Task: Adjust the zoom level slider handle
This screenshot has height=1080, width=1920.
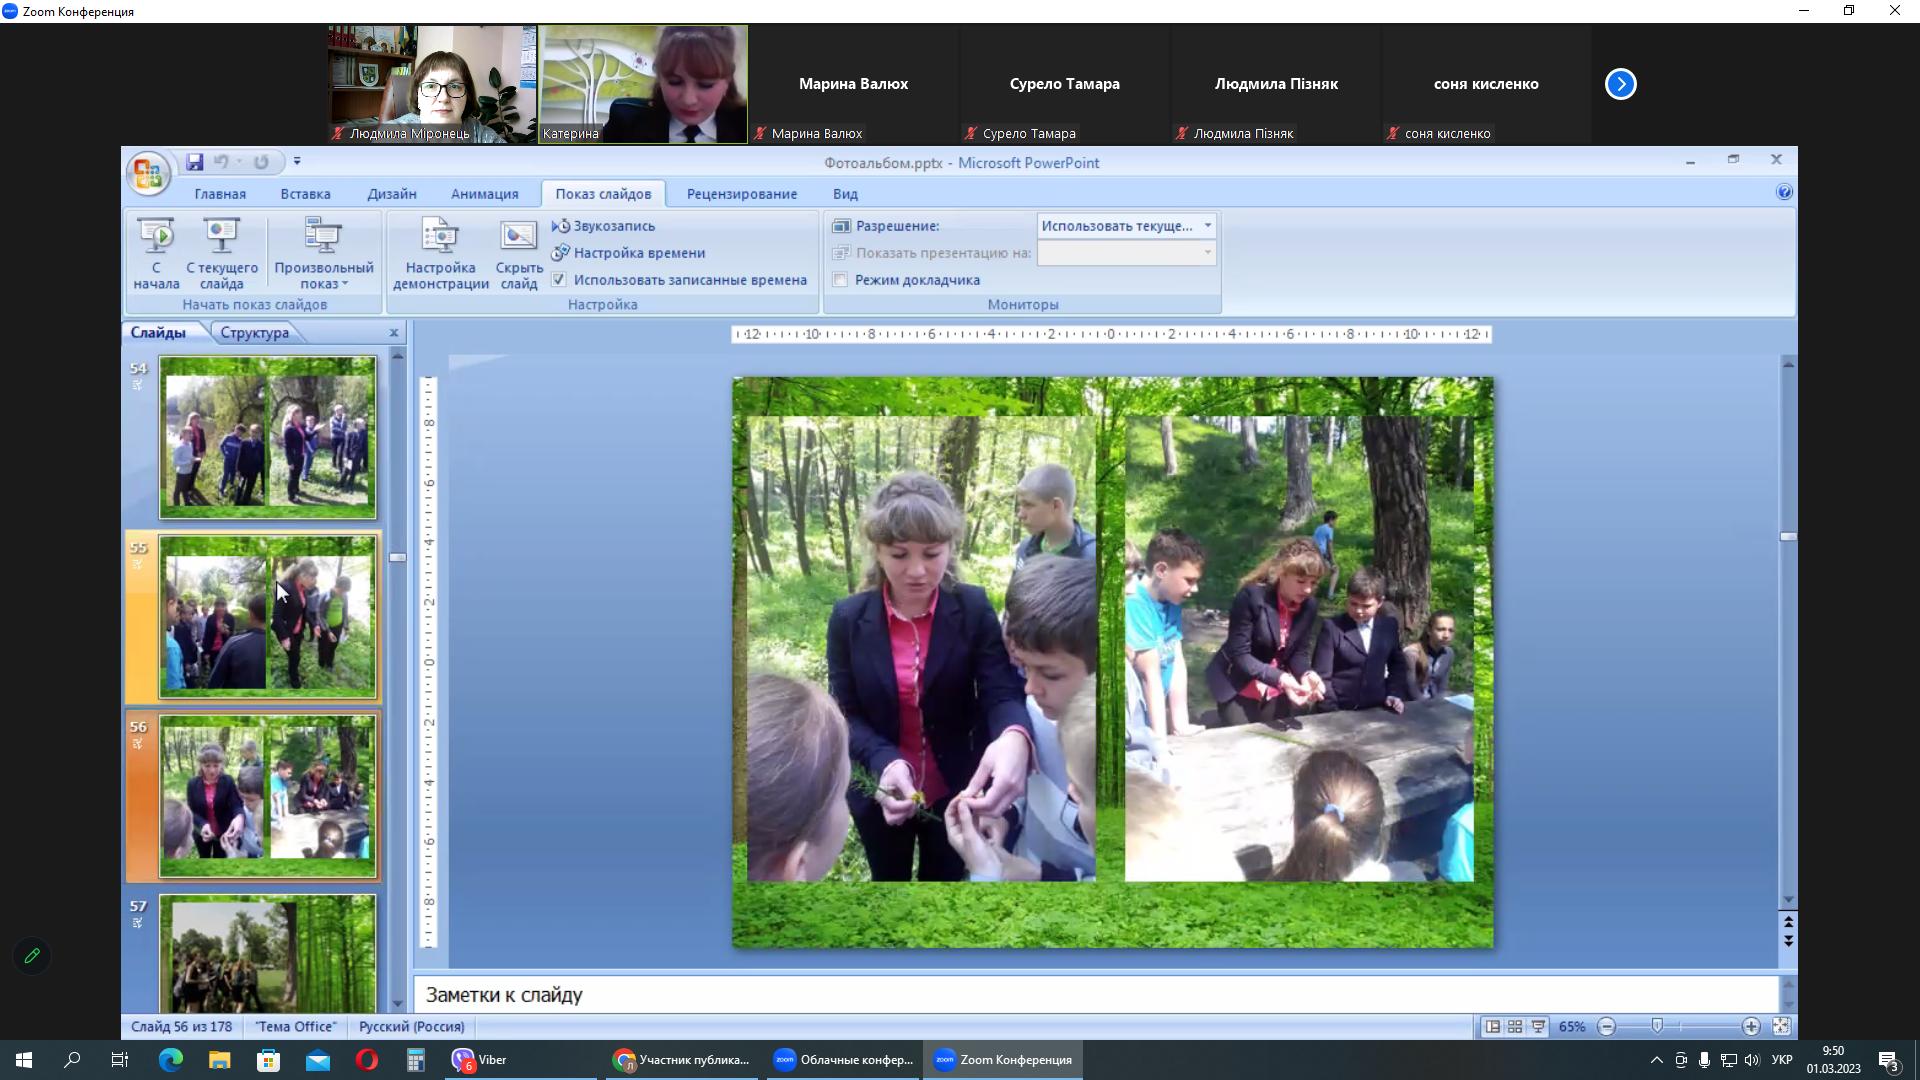Action: coord(1657,1027)
